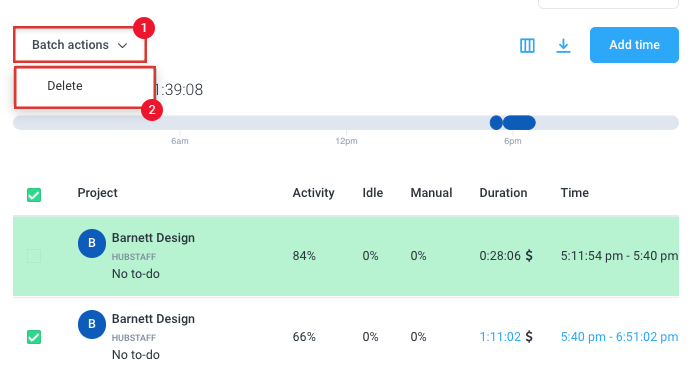Click the B avatar in the 84% row

(92, 243)
